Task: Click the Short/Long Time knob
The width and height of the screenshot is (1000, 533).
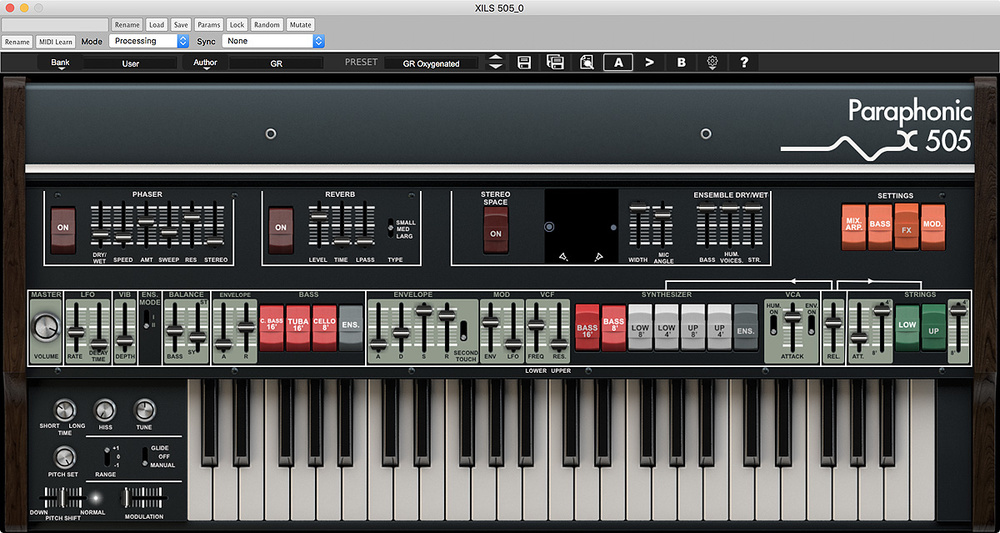Action: click(x=64, y=411)
